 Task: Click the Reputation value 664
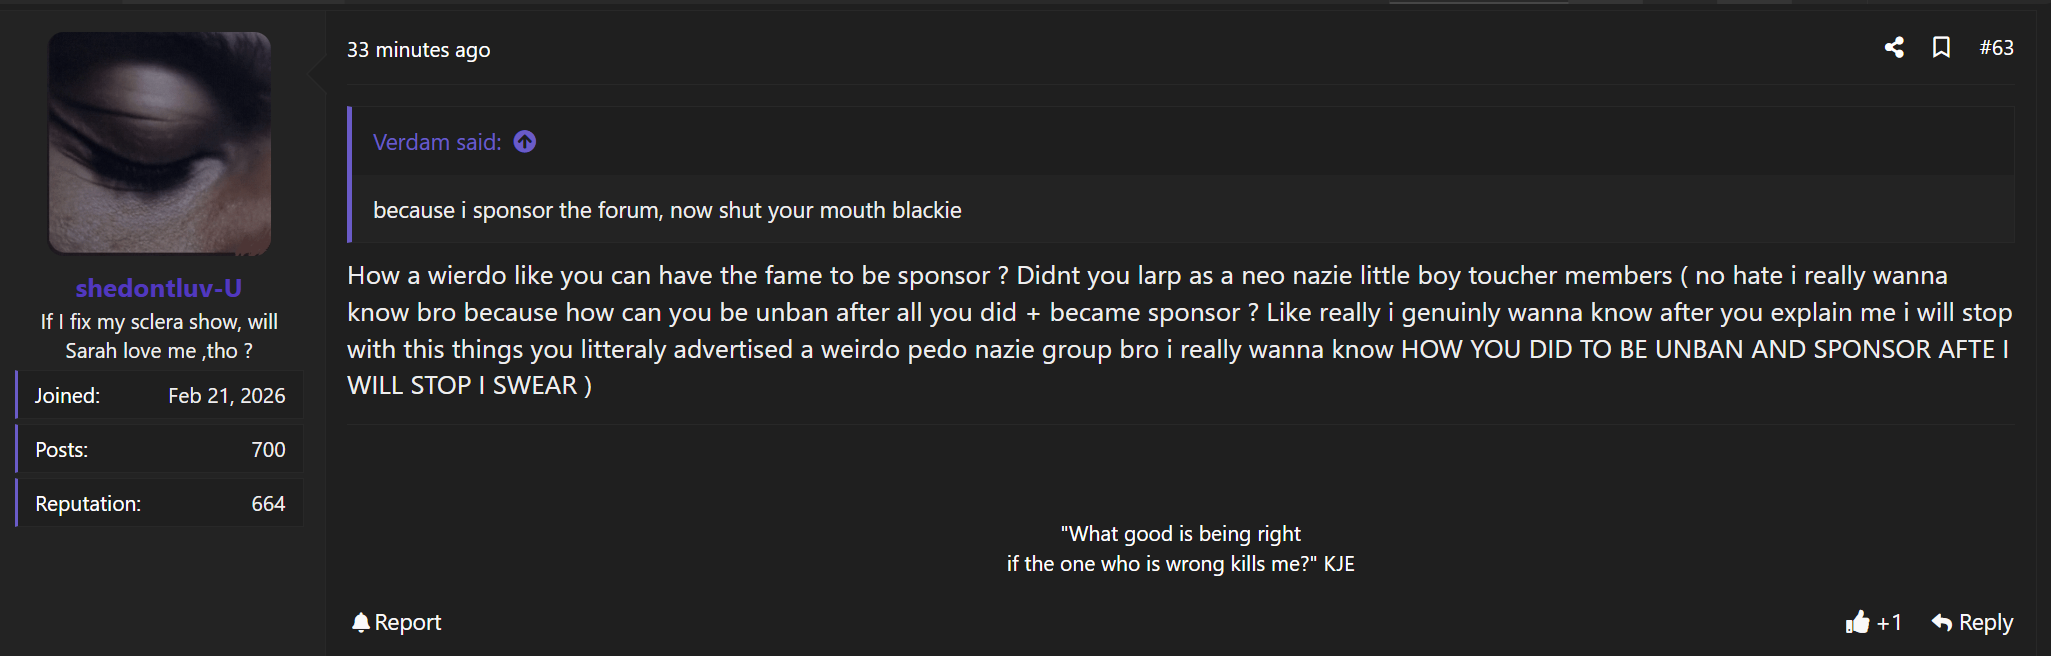(268, 504)
